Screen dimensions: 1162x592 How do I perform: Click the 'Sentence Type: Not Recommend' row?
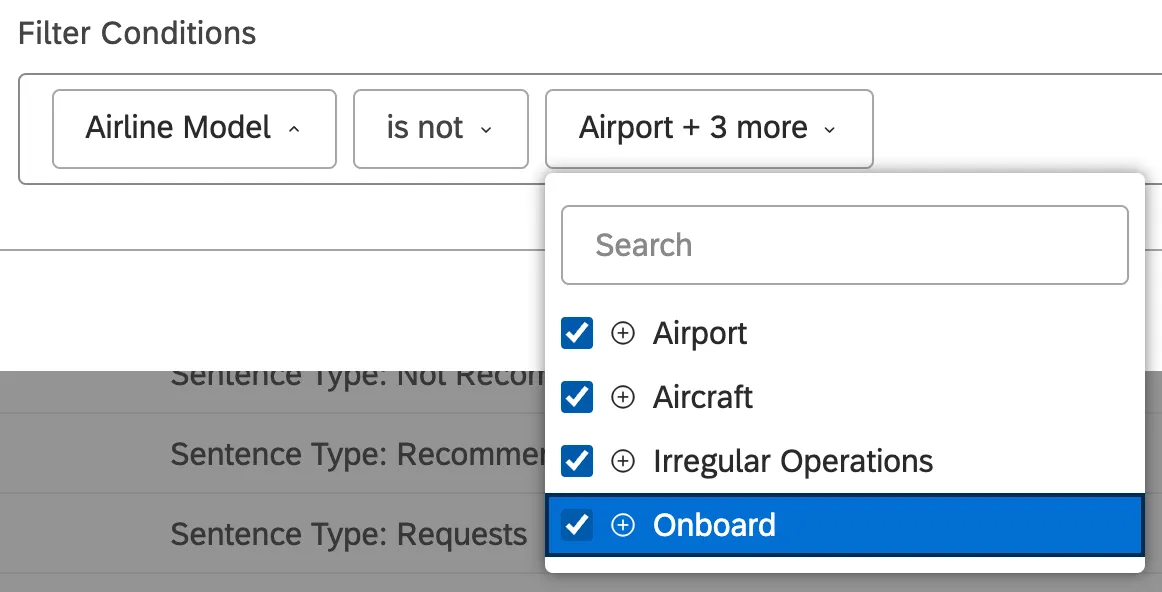click(x=350, y=375)
